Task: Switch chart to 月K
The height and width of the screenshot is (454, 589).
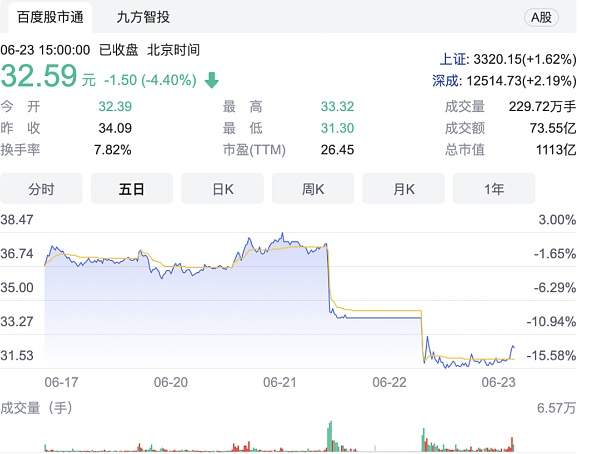Action: 404,189
